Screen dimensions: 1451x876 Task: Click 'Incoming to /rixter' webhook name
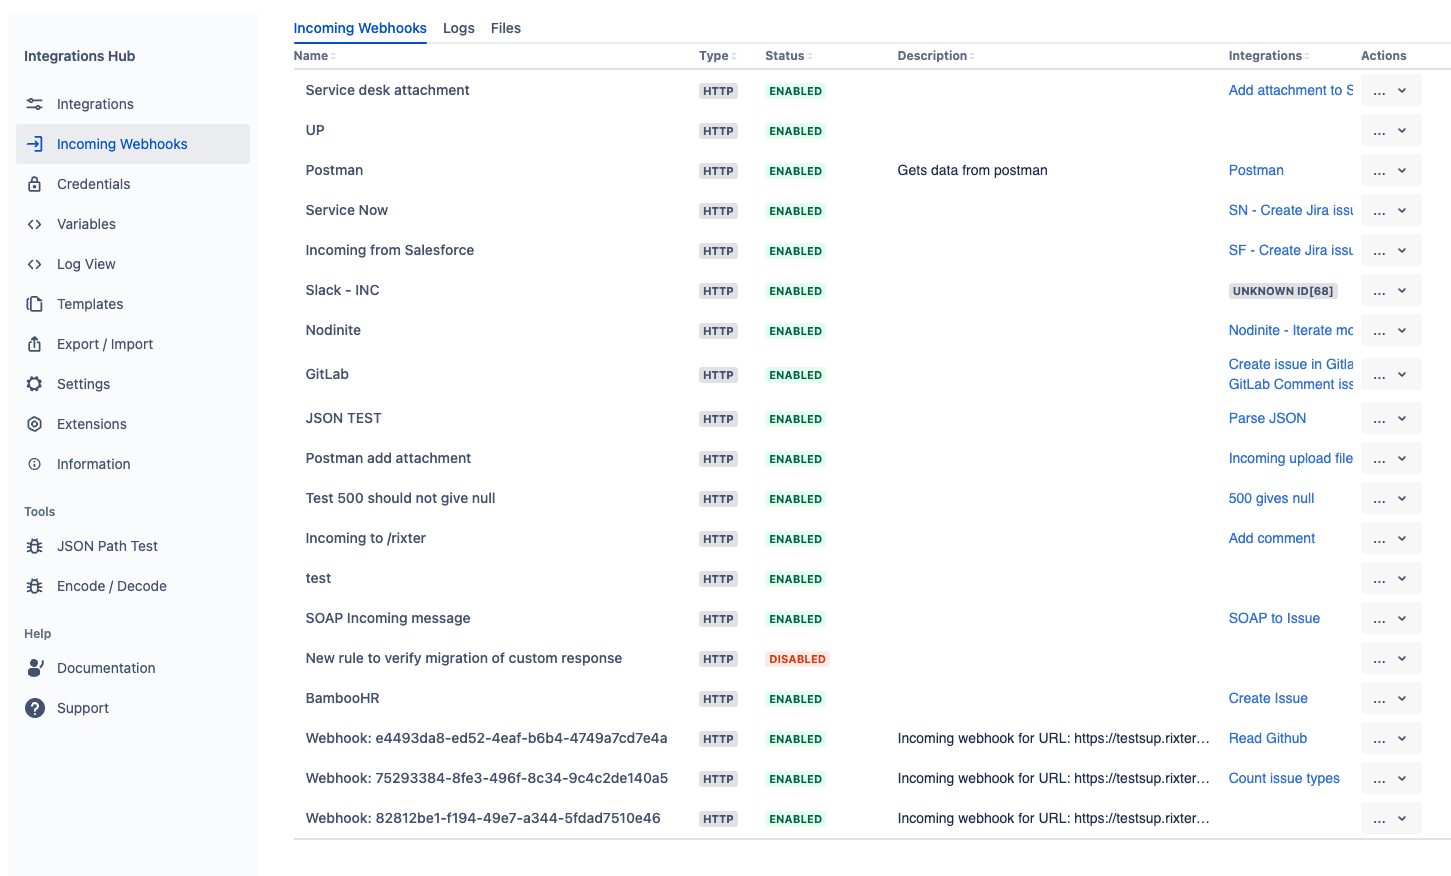pos(365,538)
